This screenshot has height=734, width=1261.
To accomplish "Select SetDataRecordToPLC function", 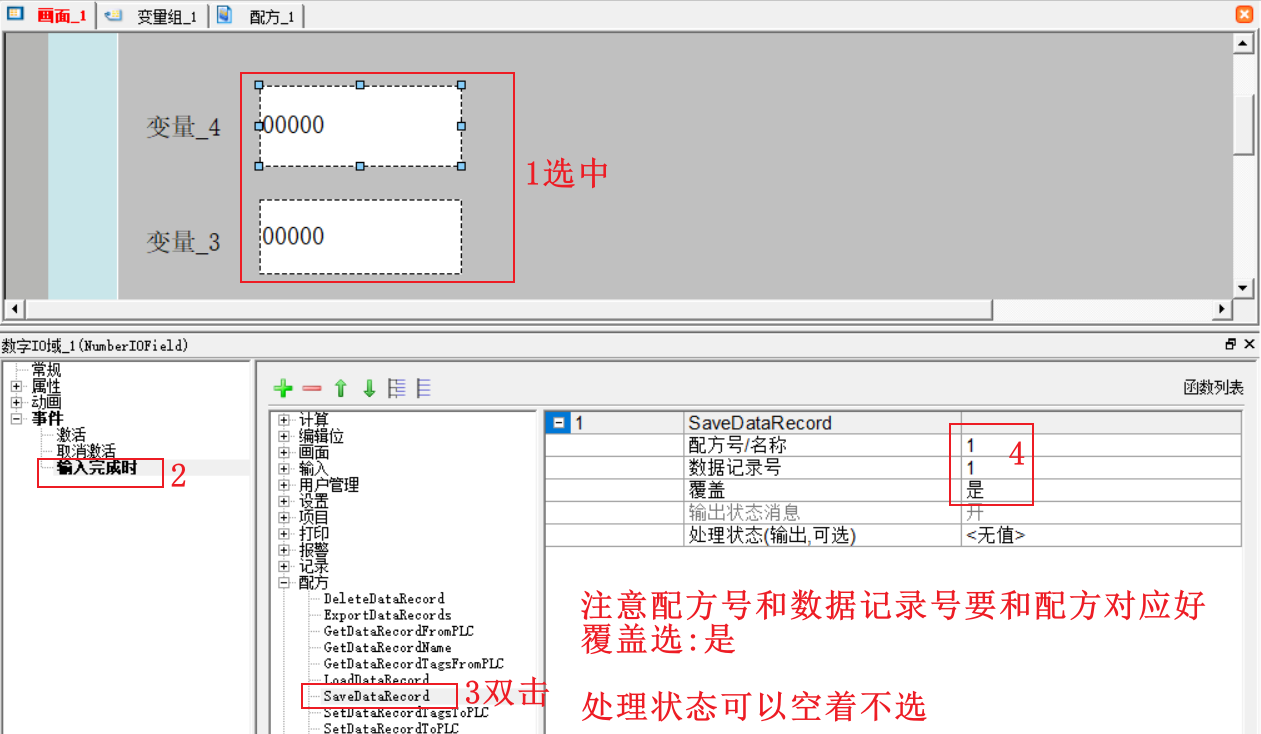I will pyautogui.click(x=391, y=728).
